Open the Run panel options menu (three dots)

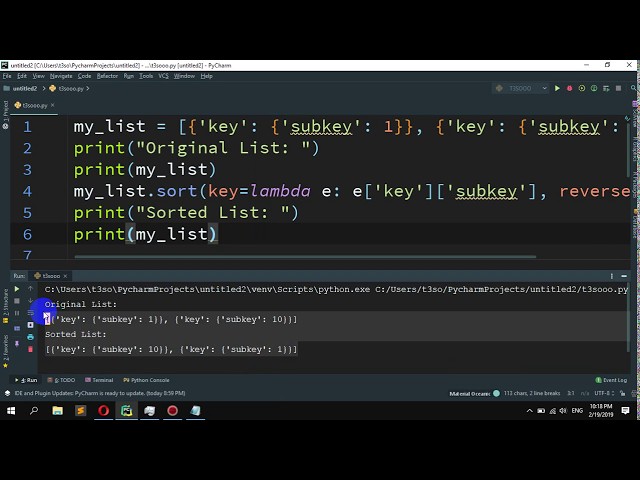tap(611, 276)
